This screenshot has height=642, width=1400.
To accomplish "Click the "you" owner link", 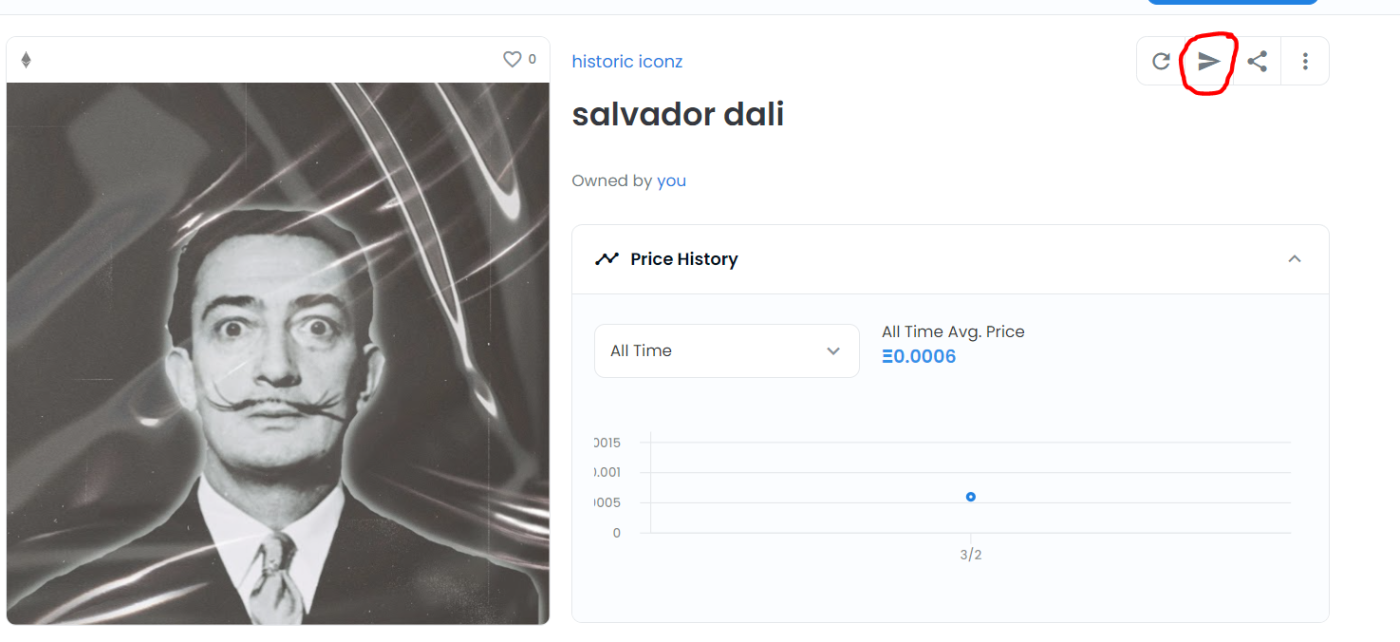I will point(671,181).
